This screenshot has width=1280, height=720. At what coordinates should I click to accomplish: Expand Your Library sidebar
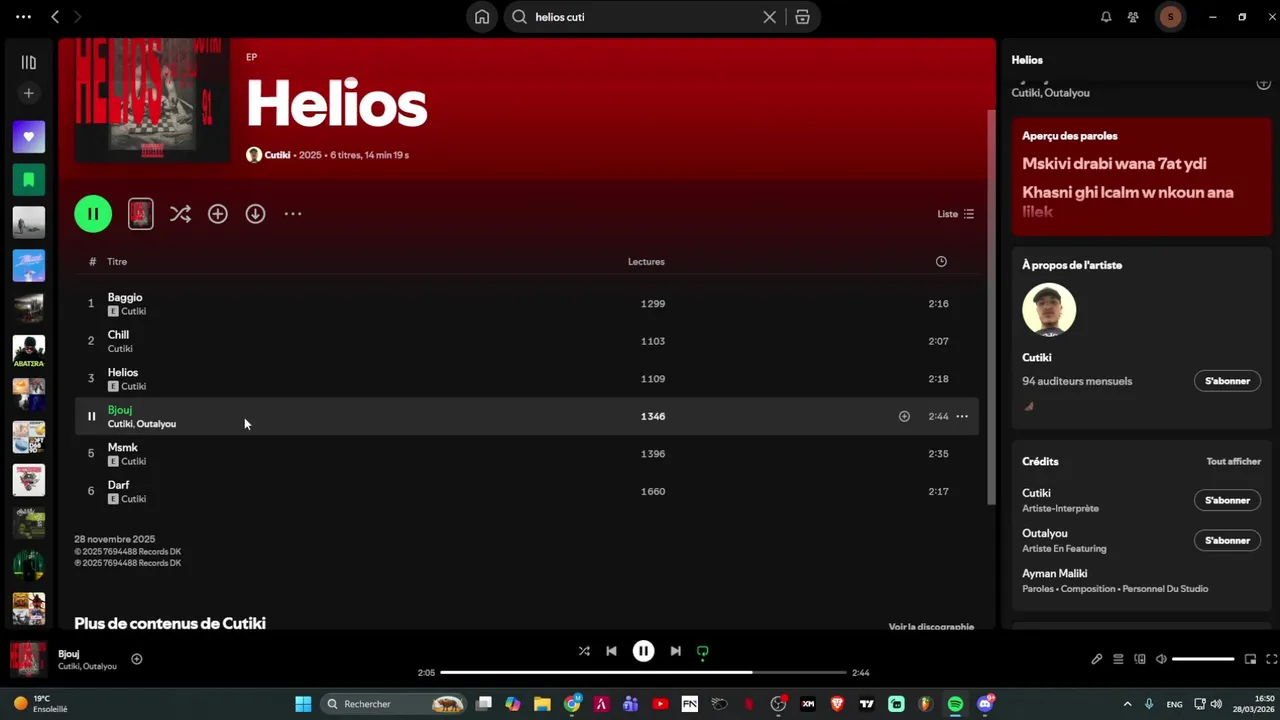[29, 62]
